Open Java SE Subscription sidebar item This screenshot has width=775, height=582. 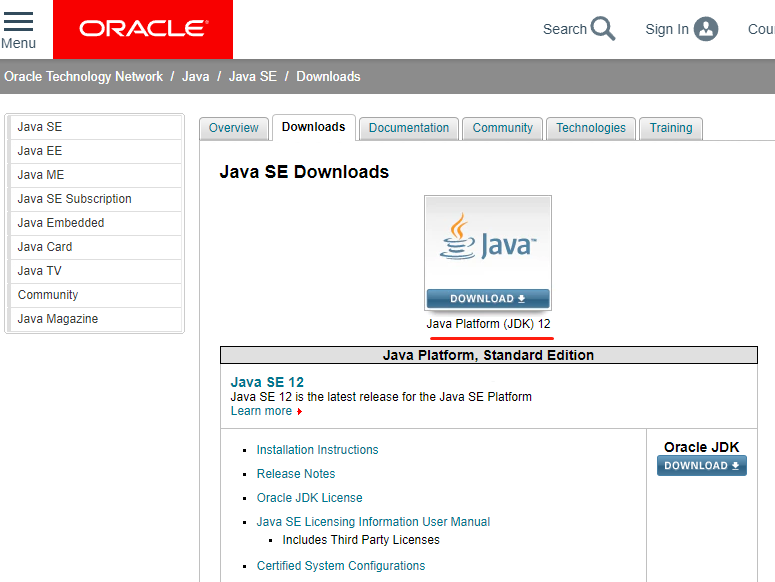[96, 199]
